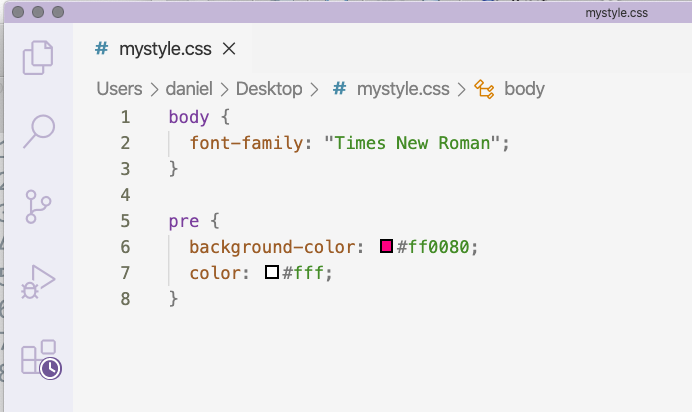Click the pre selector on line 5
The width and height of the screenshot is (692, 412).
pos(184,221)
